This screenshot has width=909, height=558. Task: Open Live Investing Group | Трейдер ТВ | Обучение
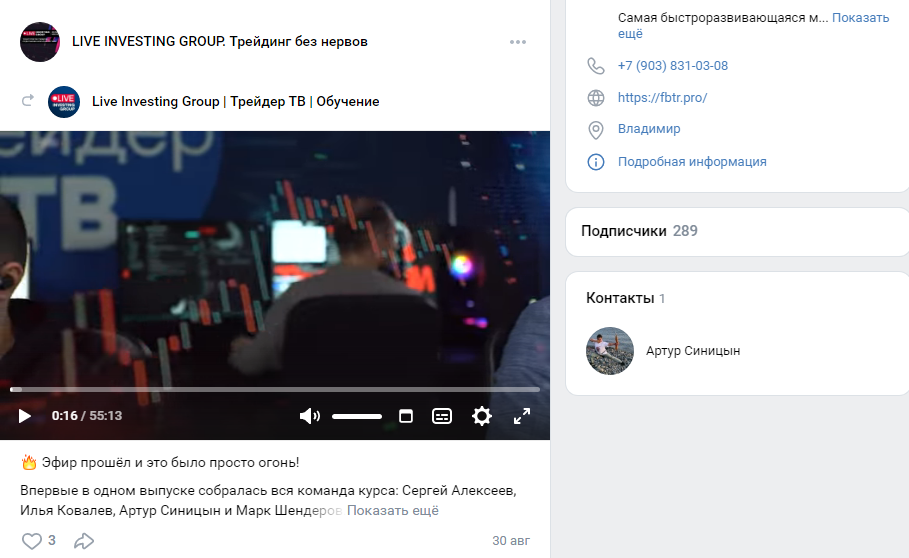coord(235,101)
